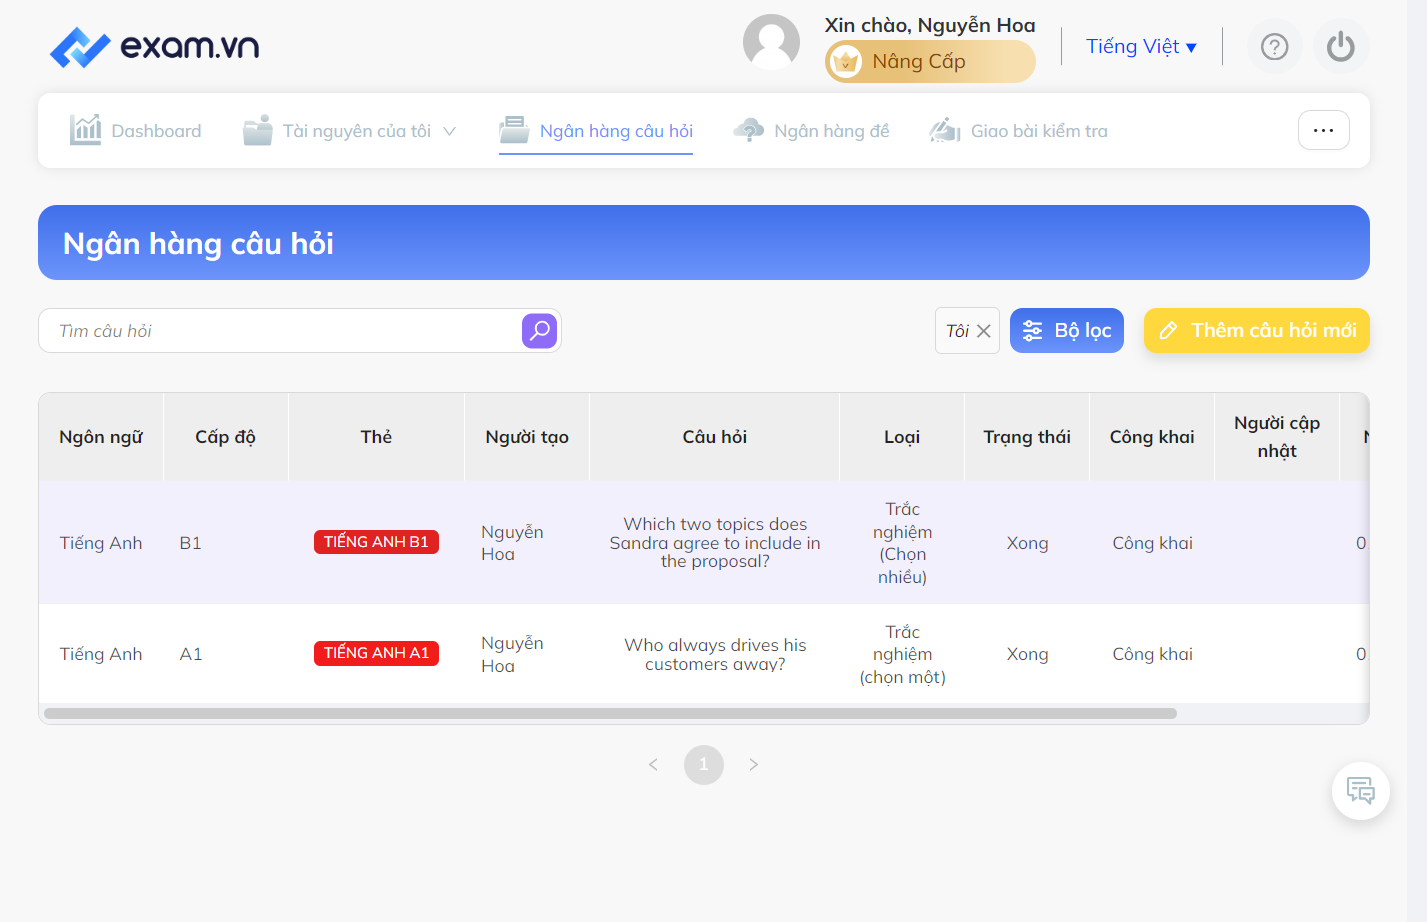Open the chat support bubble icon
Image resolution: width=1427 pixels, height=922 pixels.
tap(1360, 791)
